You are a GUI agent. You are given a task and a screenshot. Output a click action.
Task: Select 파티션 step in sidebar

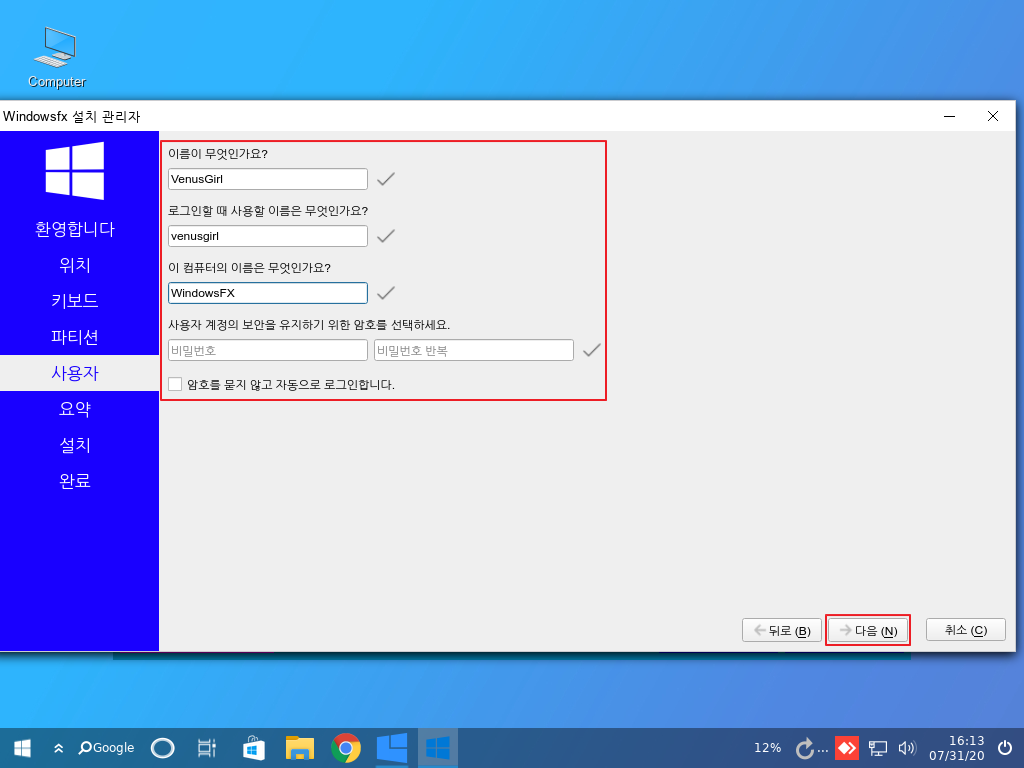[x=75, y=337]
